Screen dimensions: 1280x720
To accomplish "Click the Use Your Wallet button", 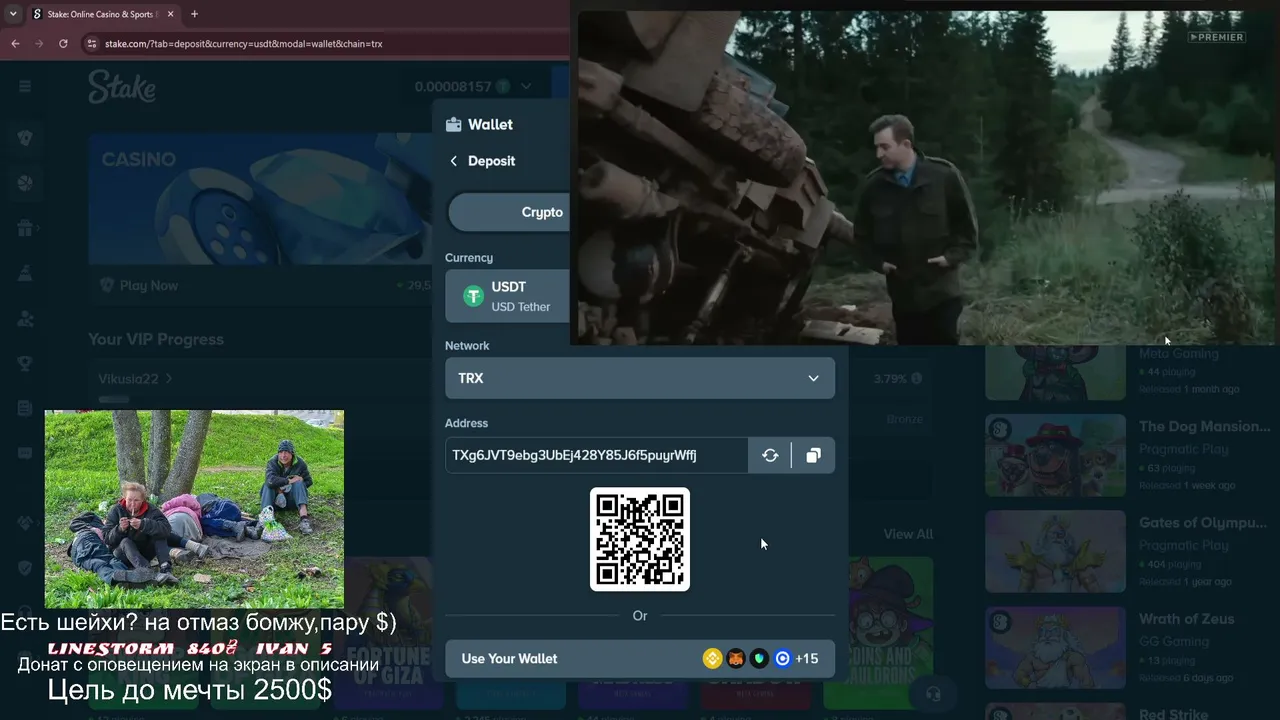I will 640,658.
